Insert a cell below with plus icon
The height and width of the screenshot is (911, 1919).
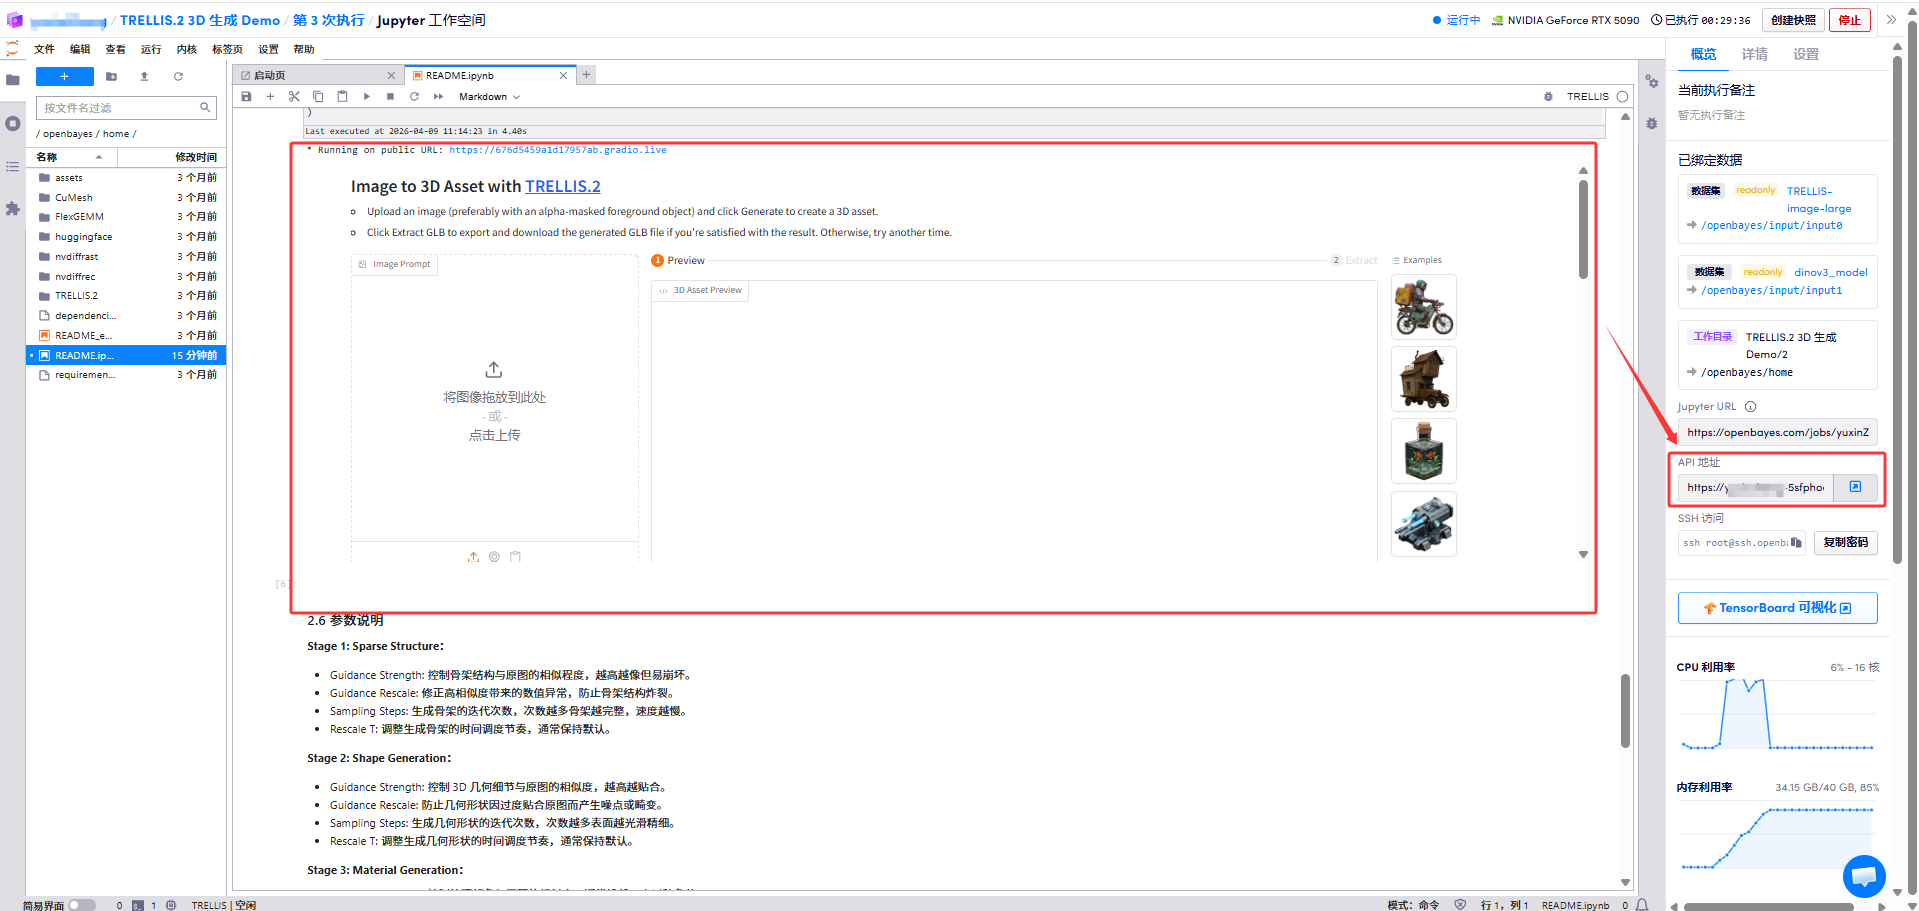coord(270,97)
